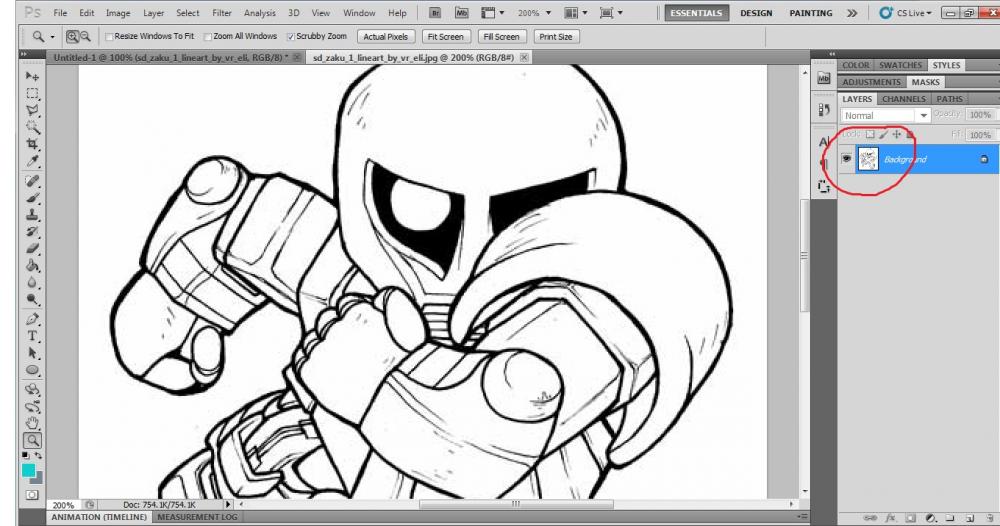Open collapsed History panel icon
The width and height of the screenshot is (1000, 526).
point(824,110)
